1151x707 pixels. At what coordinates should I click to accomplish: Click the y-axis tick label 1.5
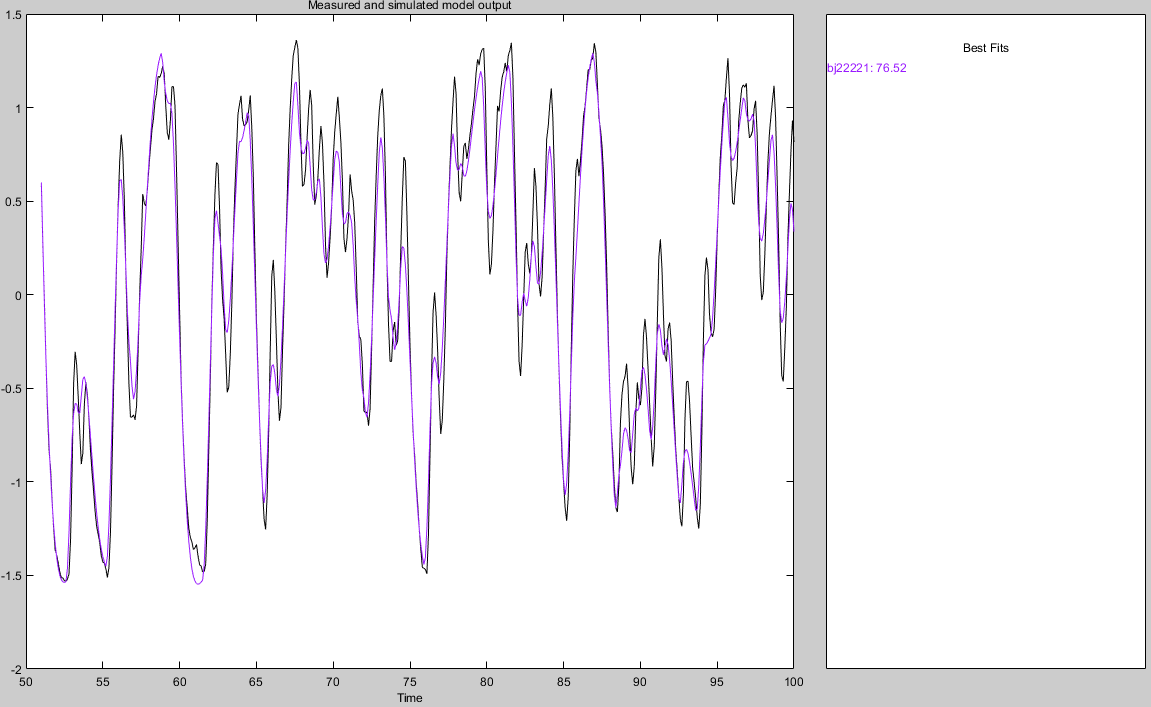point(13,15)
